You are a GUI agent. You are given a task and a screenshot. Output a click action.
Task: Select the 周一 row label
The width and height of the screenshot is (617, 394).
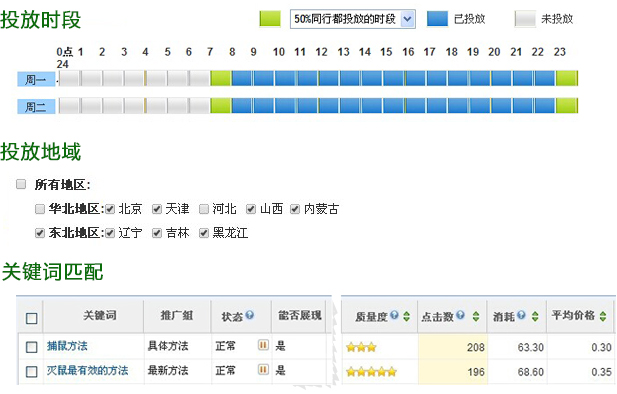tap(36, 79)
